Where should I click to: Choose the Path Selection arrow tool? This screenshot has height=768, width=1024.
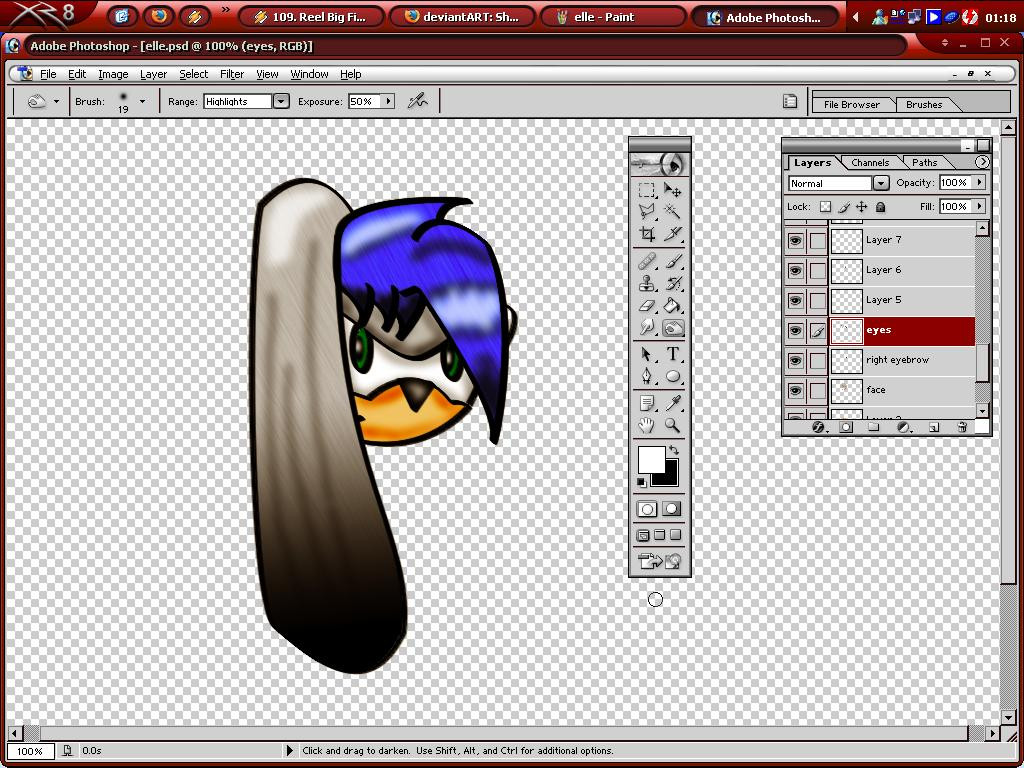click(647, 355)
